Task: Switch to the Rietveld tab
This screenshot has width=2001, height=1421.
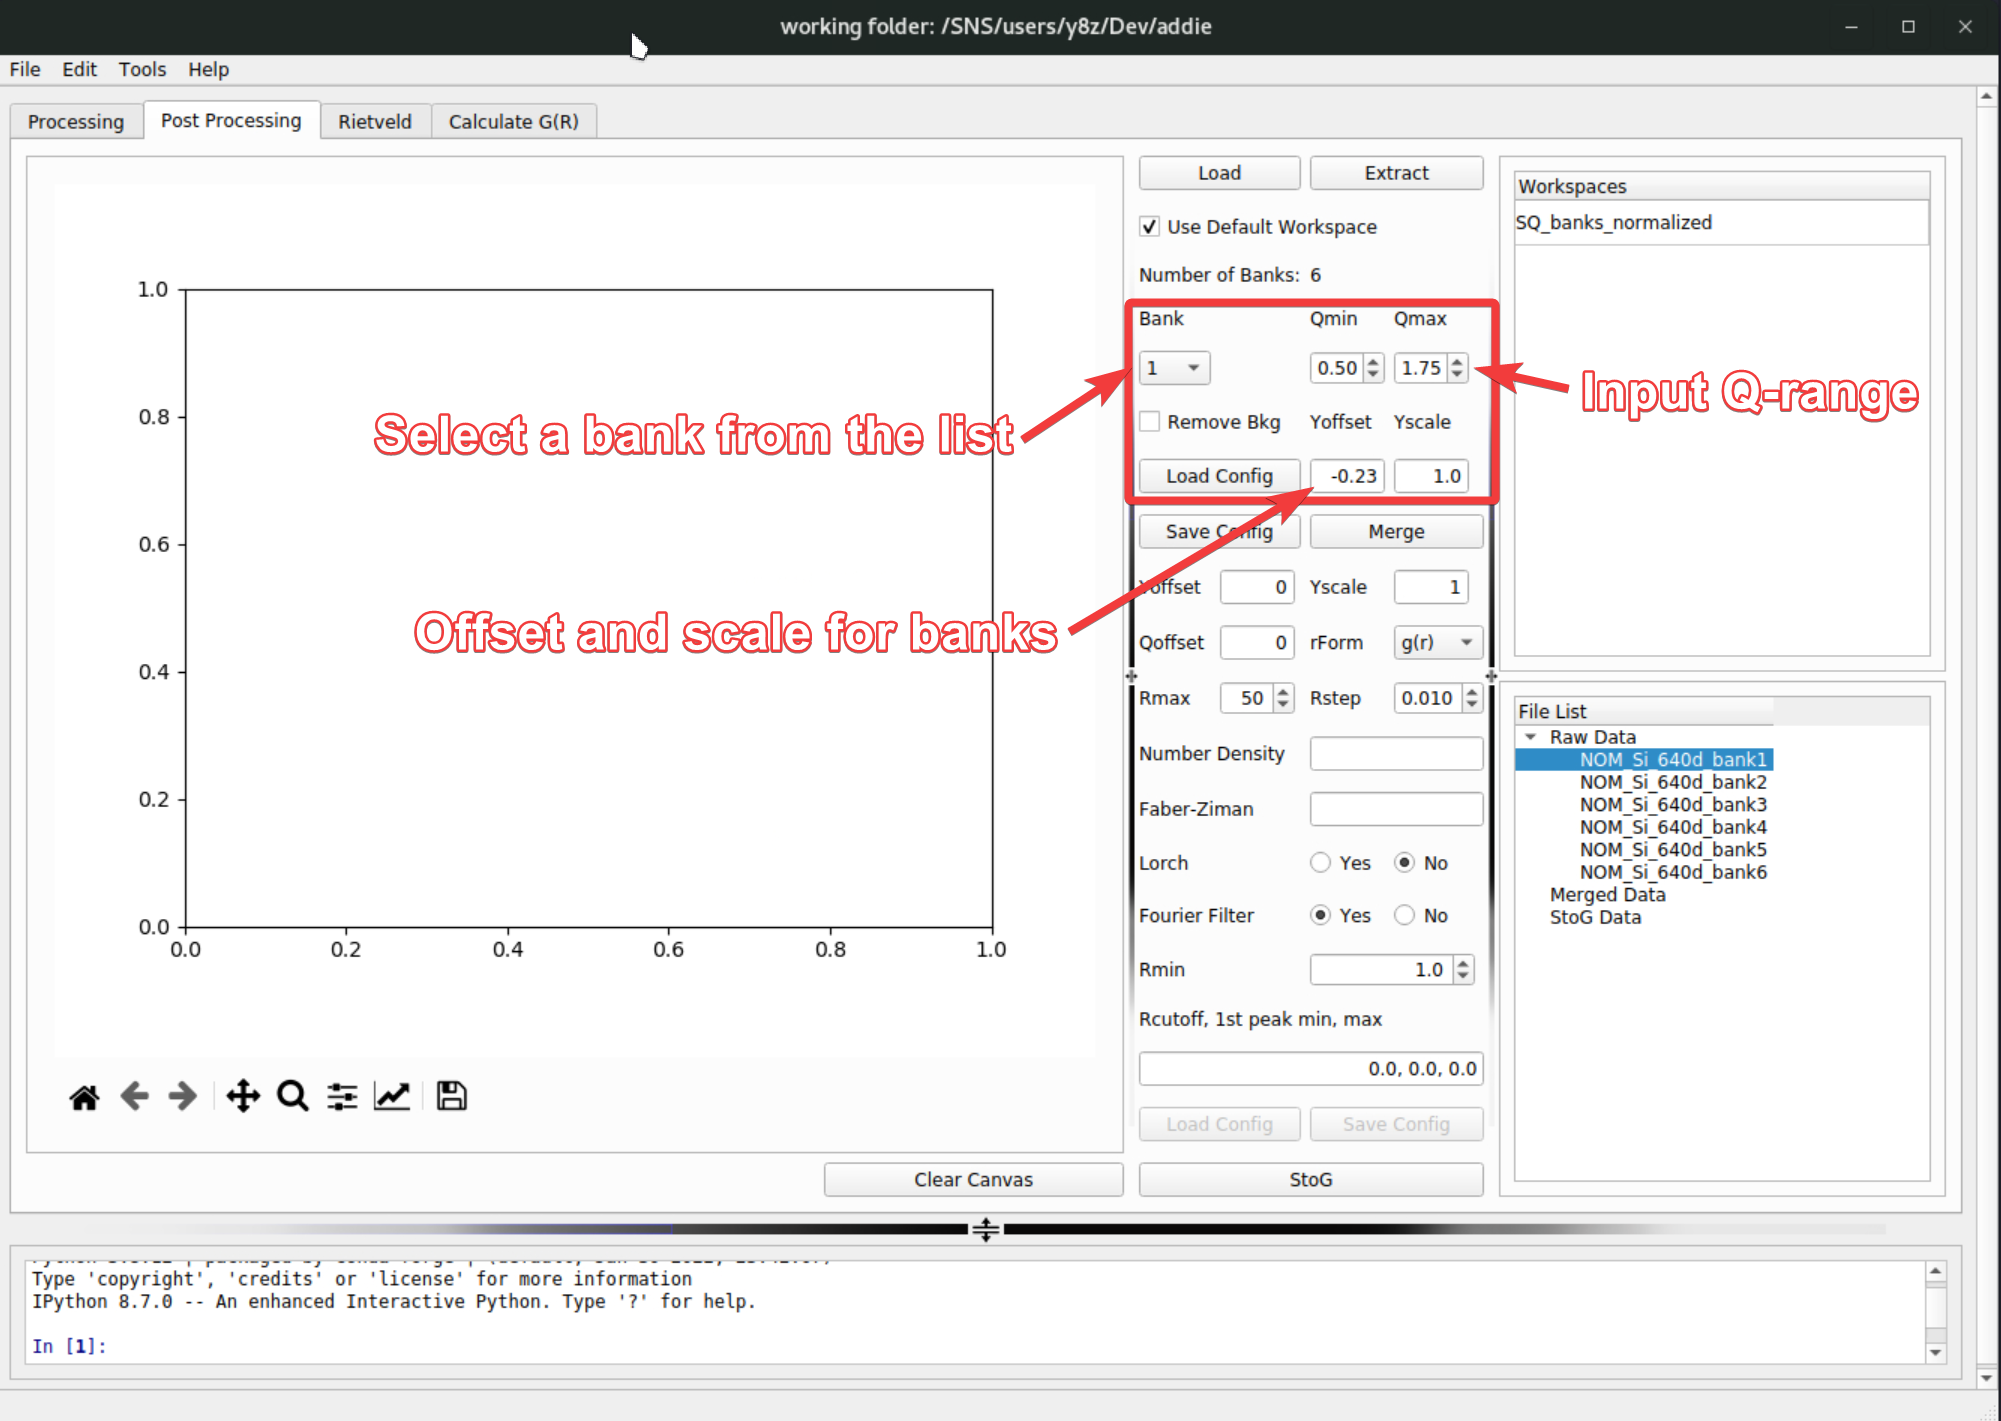Action: click(x=374, y=122)
